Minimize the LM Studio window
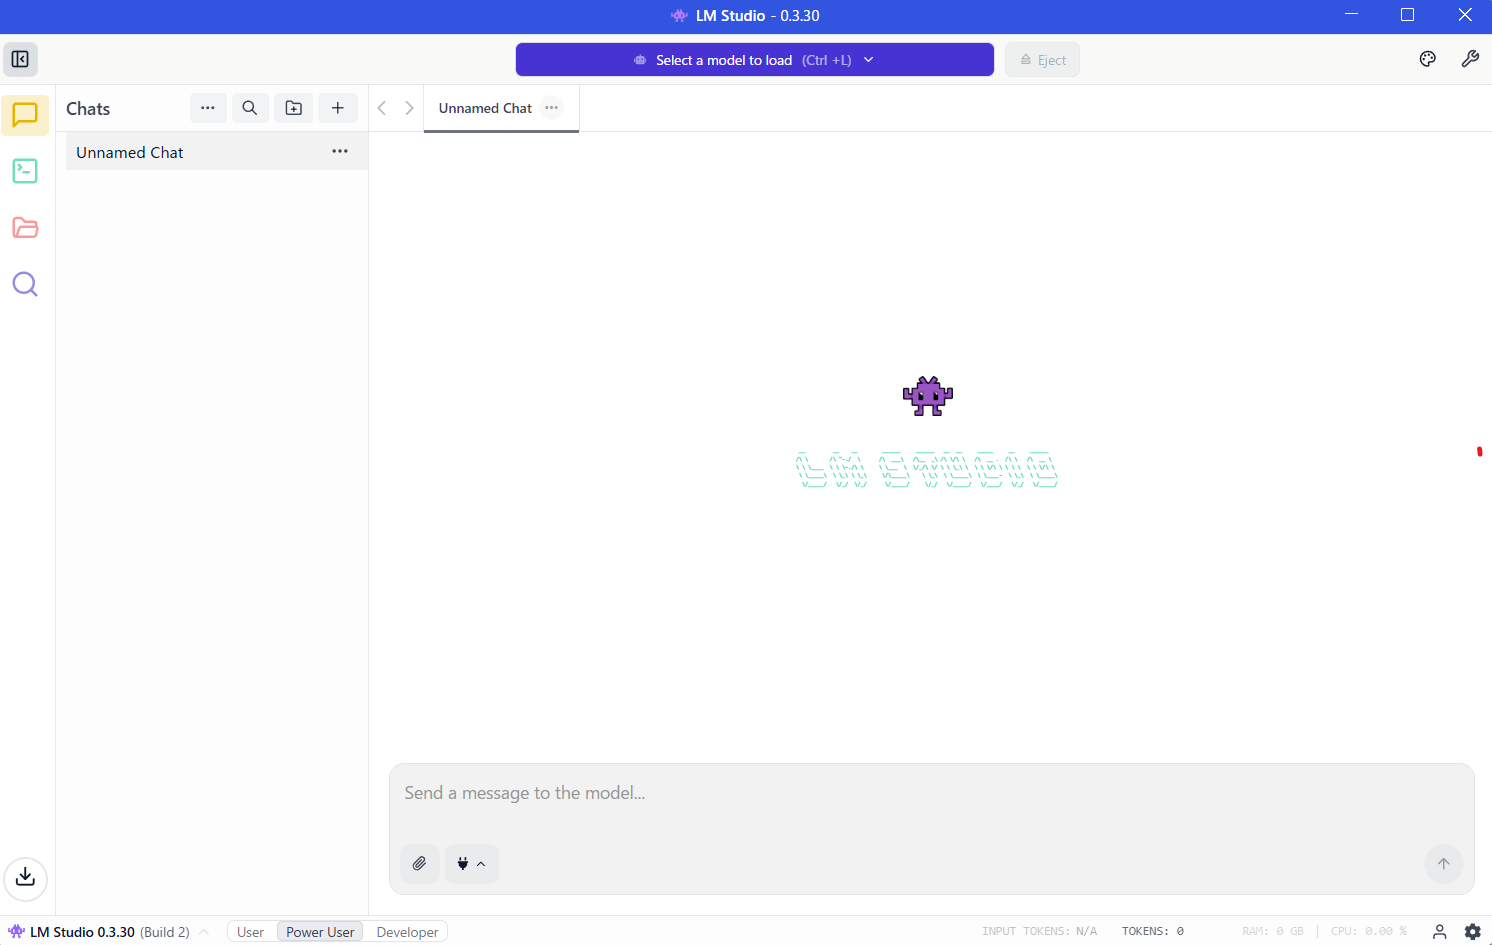Screen dimensions: 1492x945 (1352, 15)
